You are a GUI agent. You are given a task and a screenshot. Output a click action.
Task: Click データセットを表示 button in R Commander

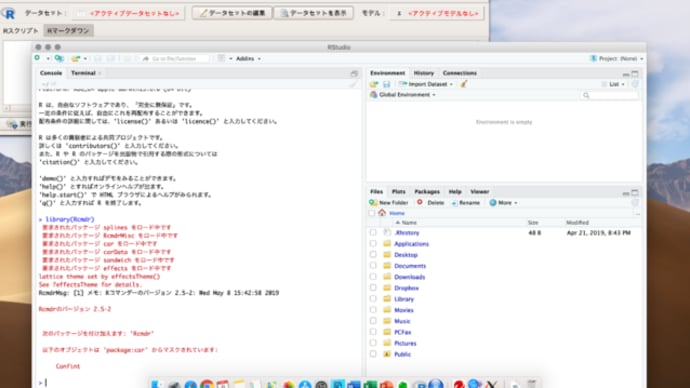[x=313, y=13]
